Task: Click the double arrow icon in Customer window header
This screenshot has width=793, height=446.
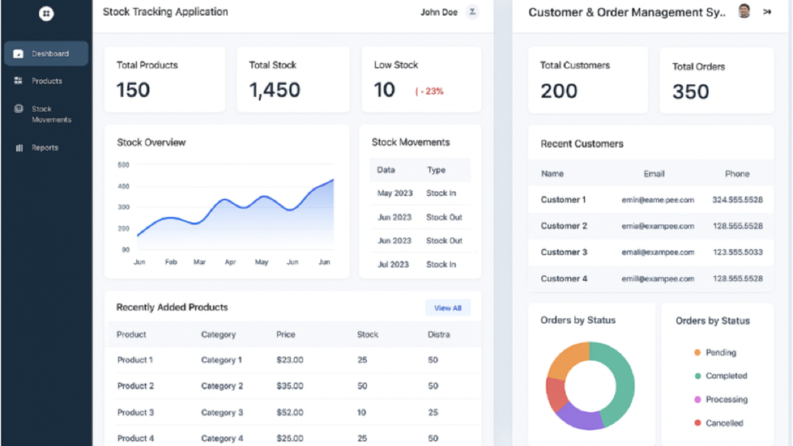Action: (x=767, y=12)
